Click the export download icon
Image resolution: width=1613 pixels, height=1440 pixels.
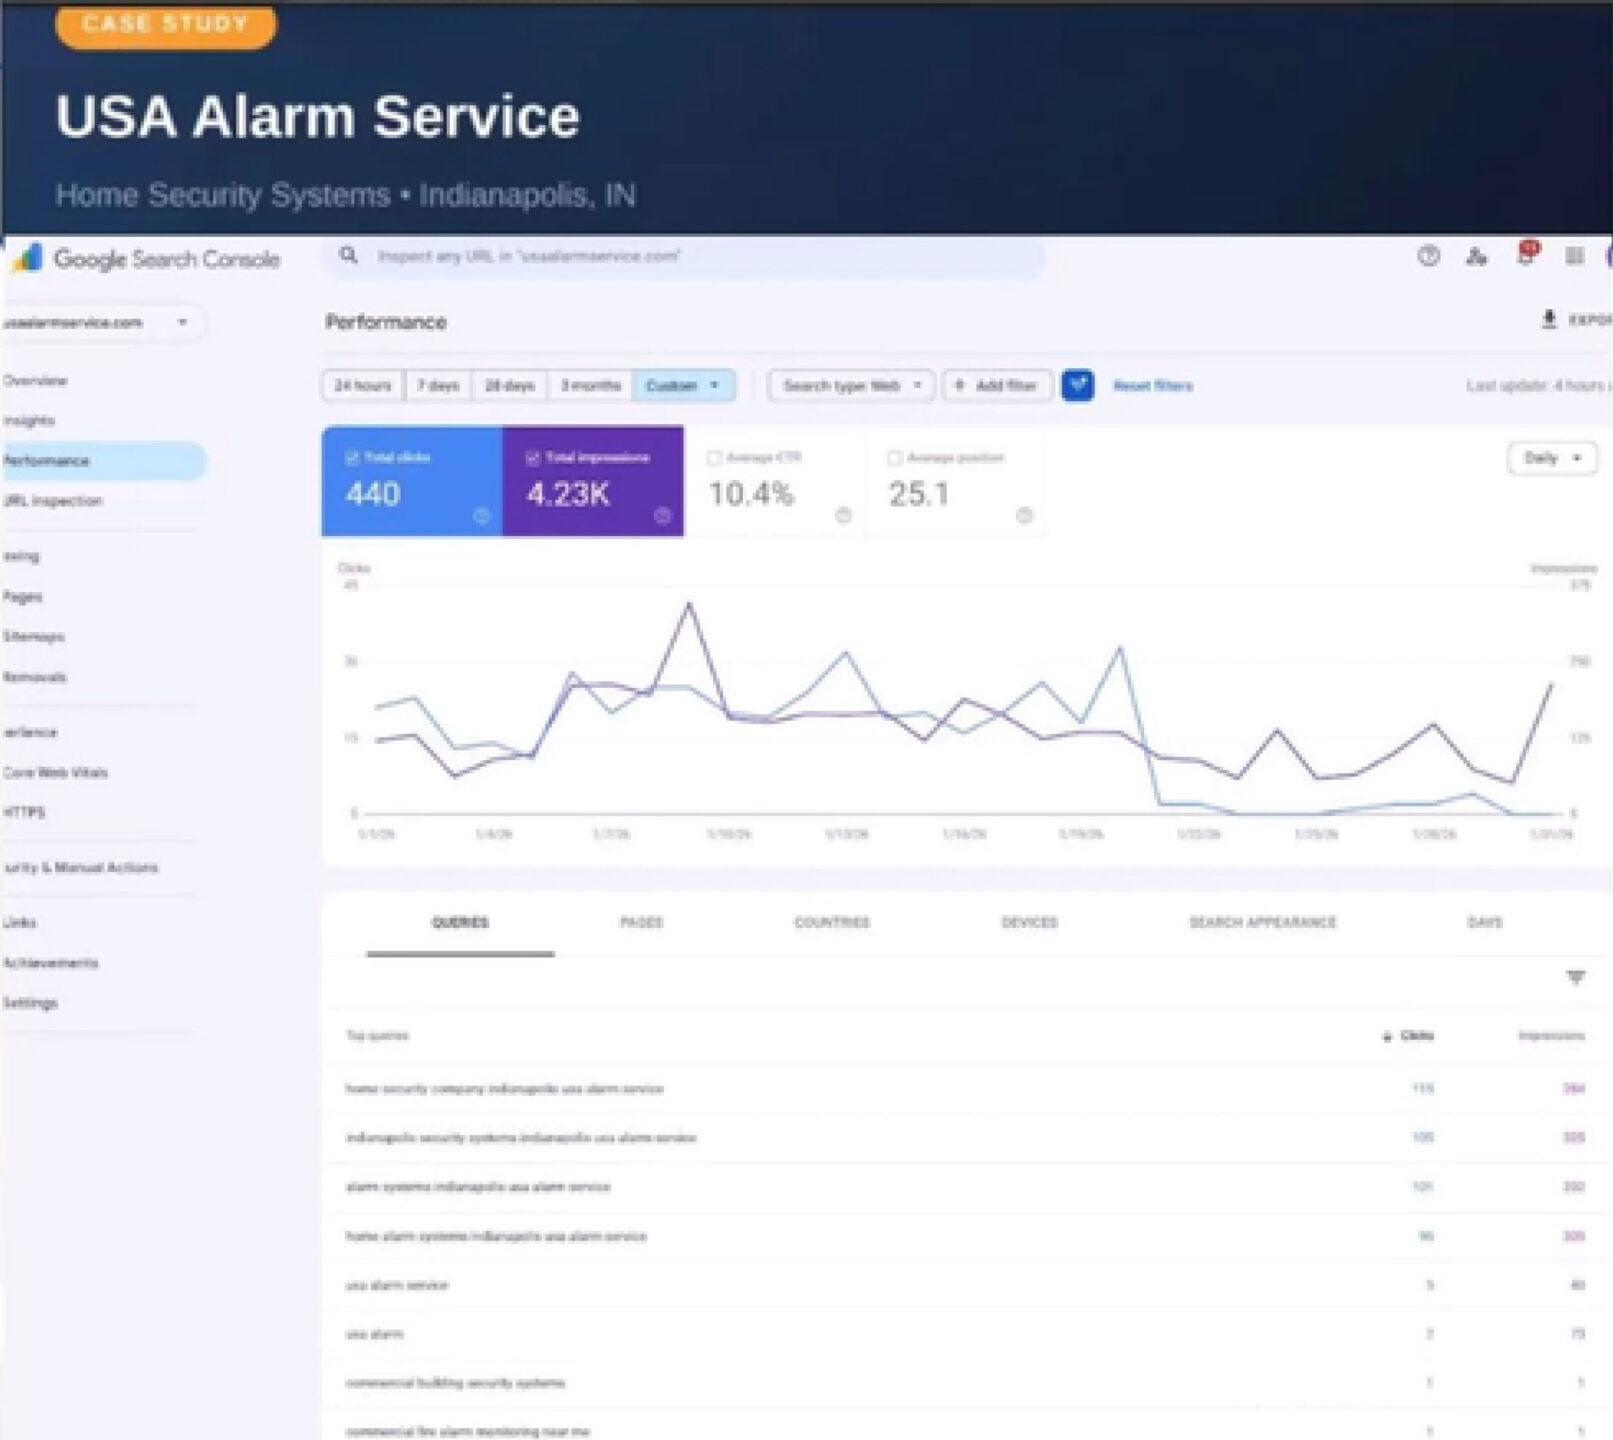point(1549,320)
